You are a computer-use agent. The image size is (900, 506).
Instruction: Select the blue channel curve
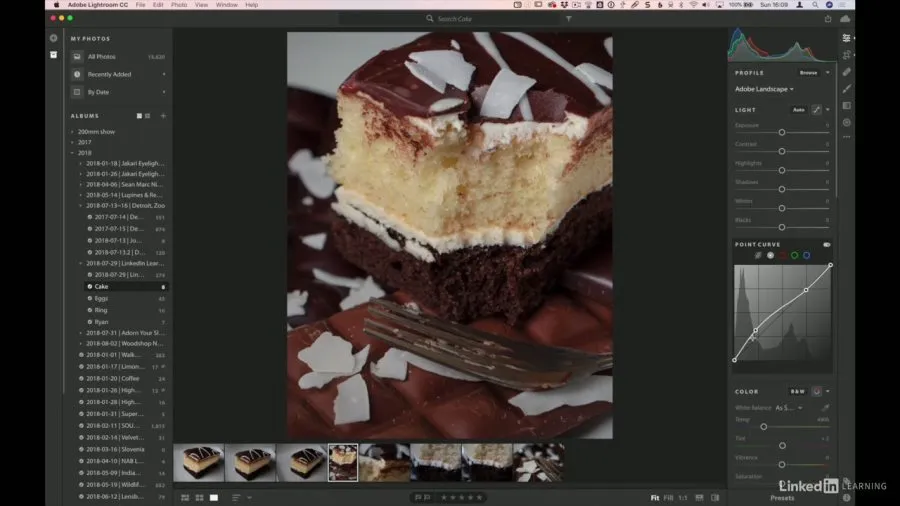806,255
